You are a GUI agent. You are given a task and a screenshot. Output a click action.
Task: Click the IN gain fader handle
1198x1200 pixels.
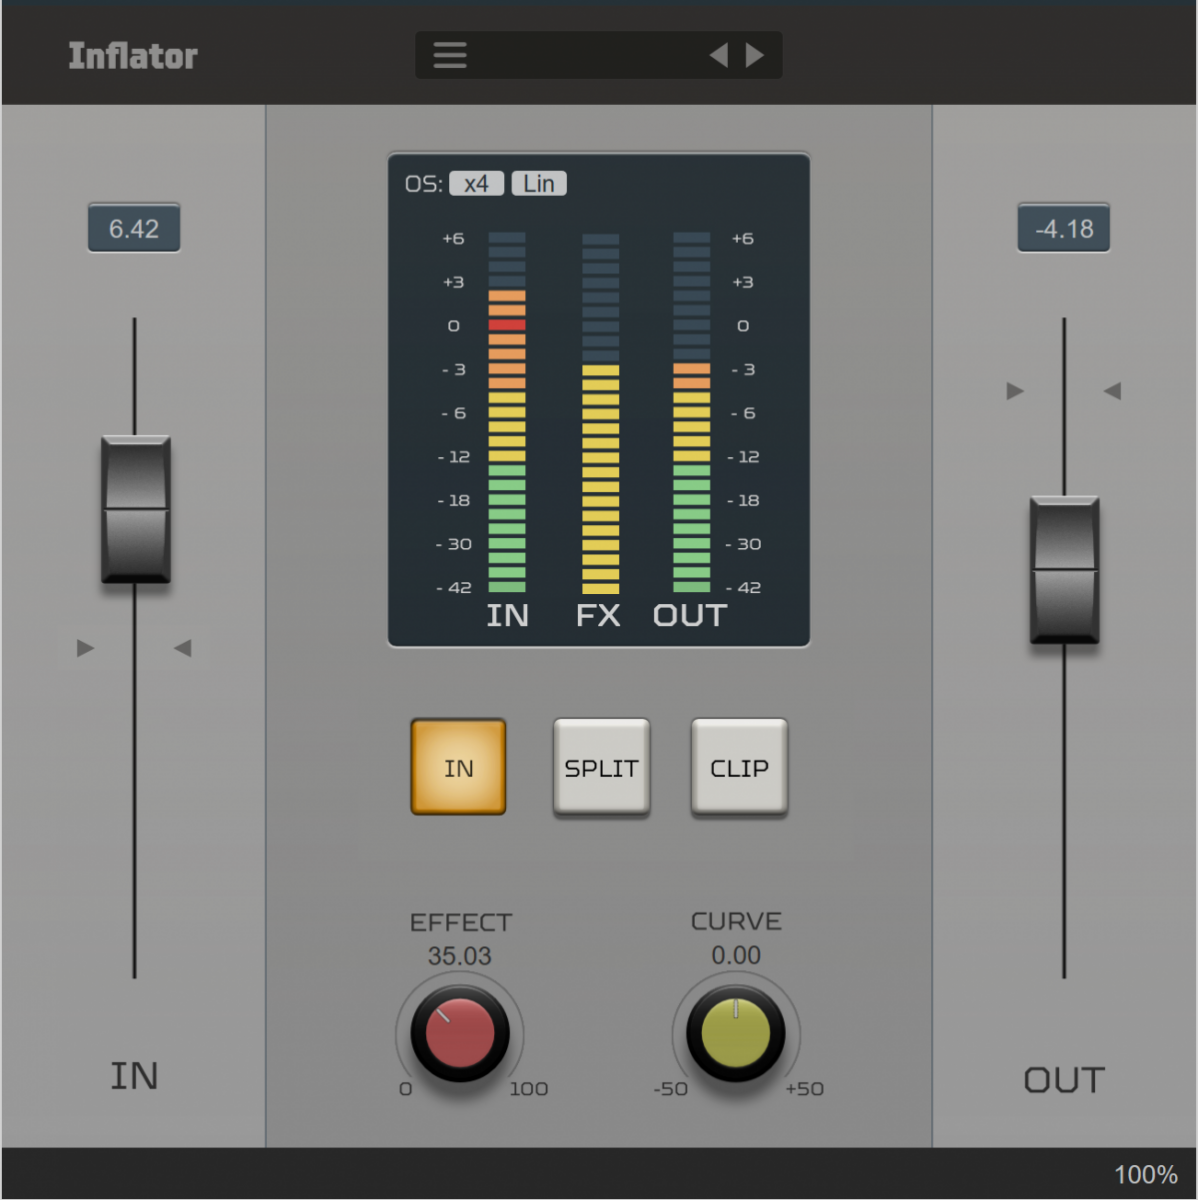[x=136, y=509]
